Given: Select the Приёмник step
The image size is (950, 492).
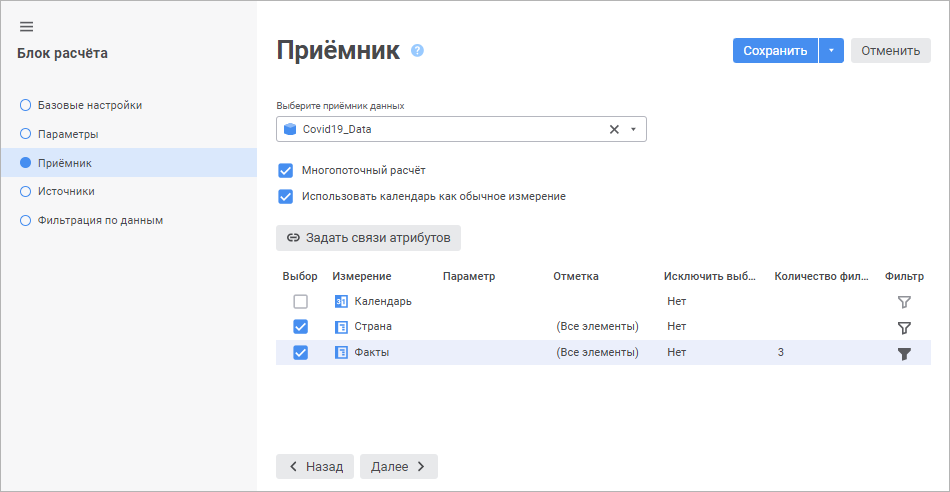Looking at the screenshot, I should (x=128, y=162).
